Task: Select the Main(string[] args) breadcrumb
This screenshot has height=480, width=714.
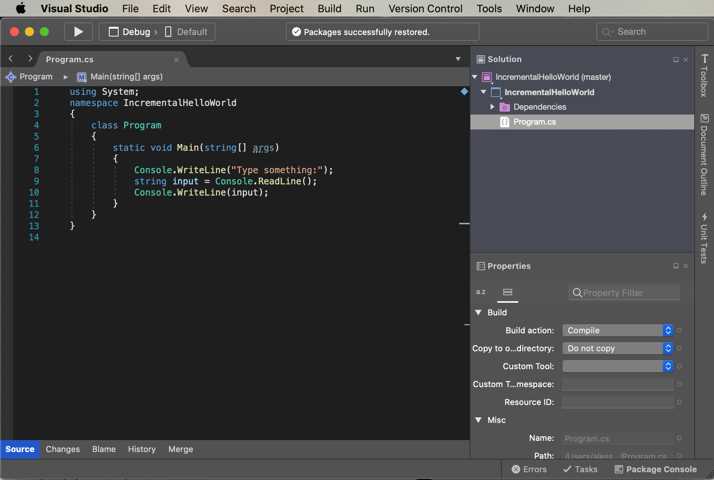Action: coord(120,77)
